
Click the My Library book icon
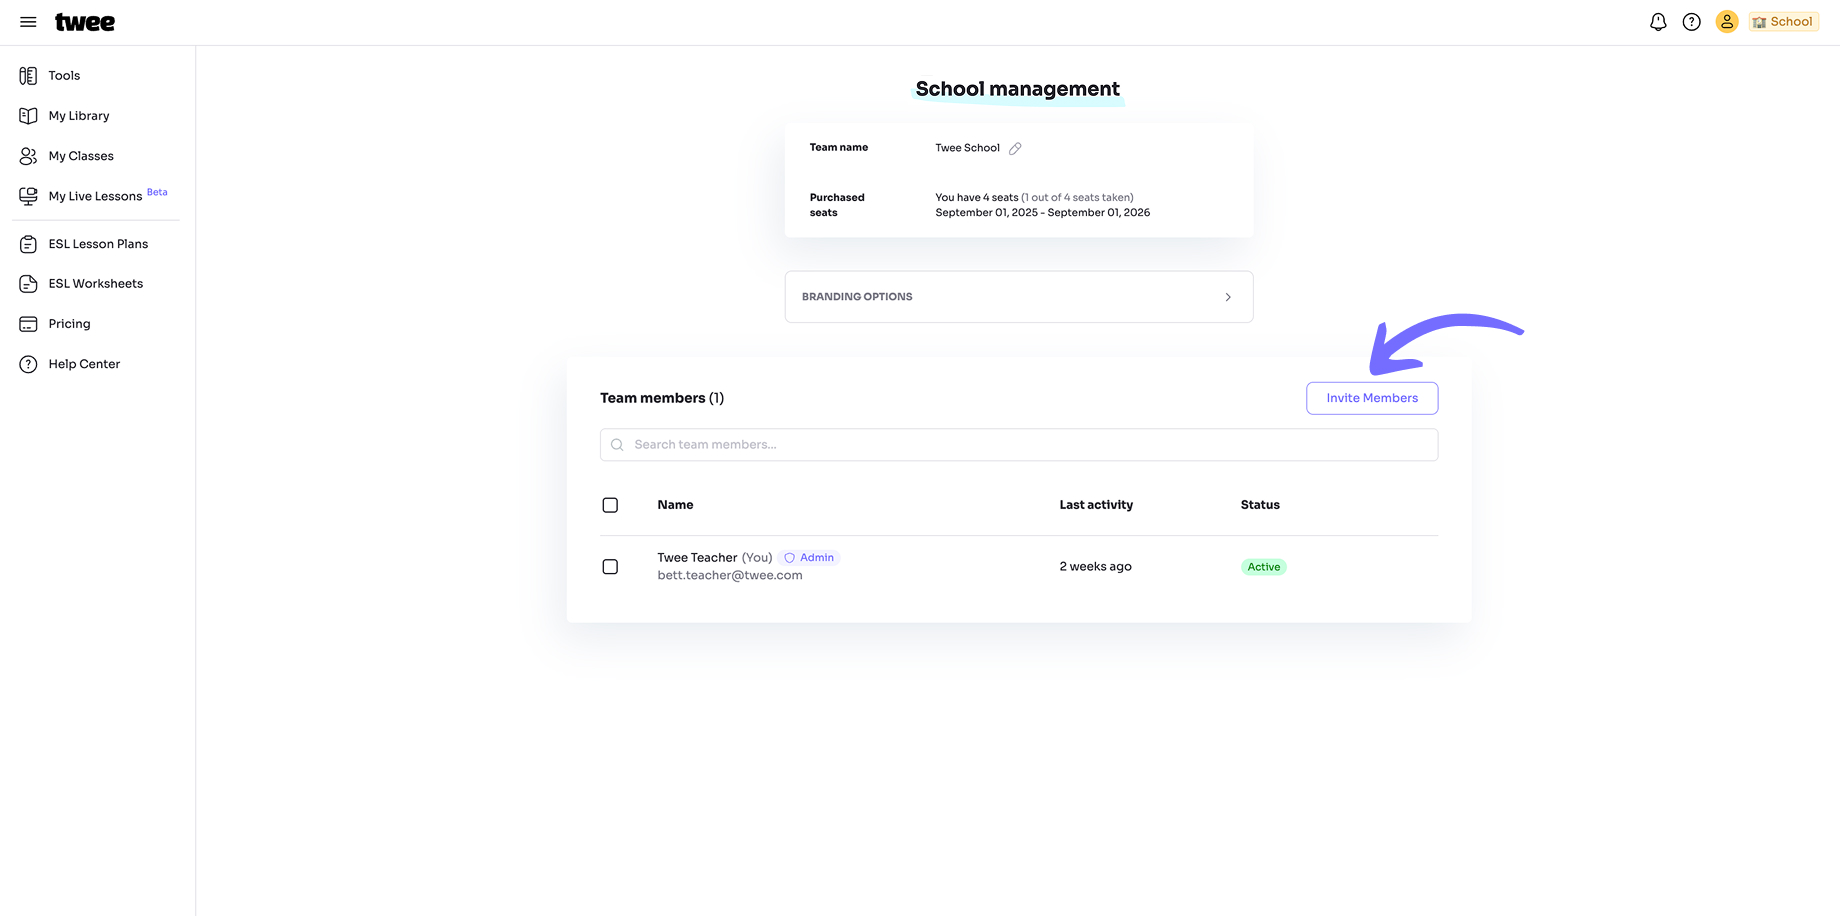pyautogui.click(x=28, y=116)
